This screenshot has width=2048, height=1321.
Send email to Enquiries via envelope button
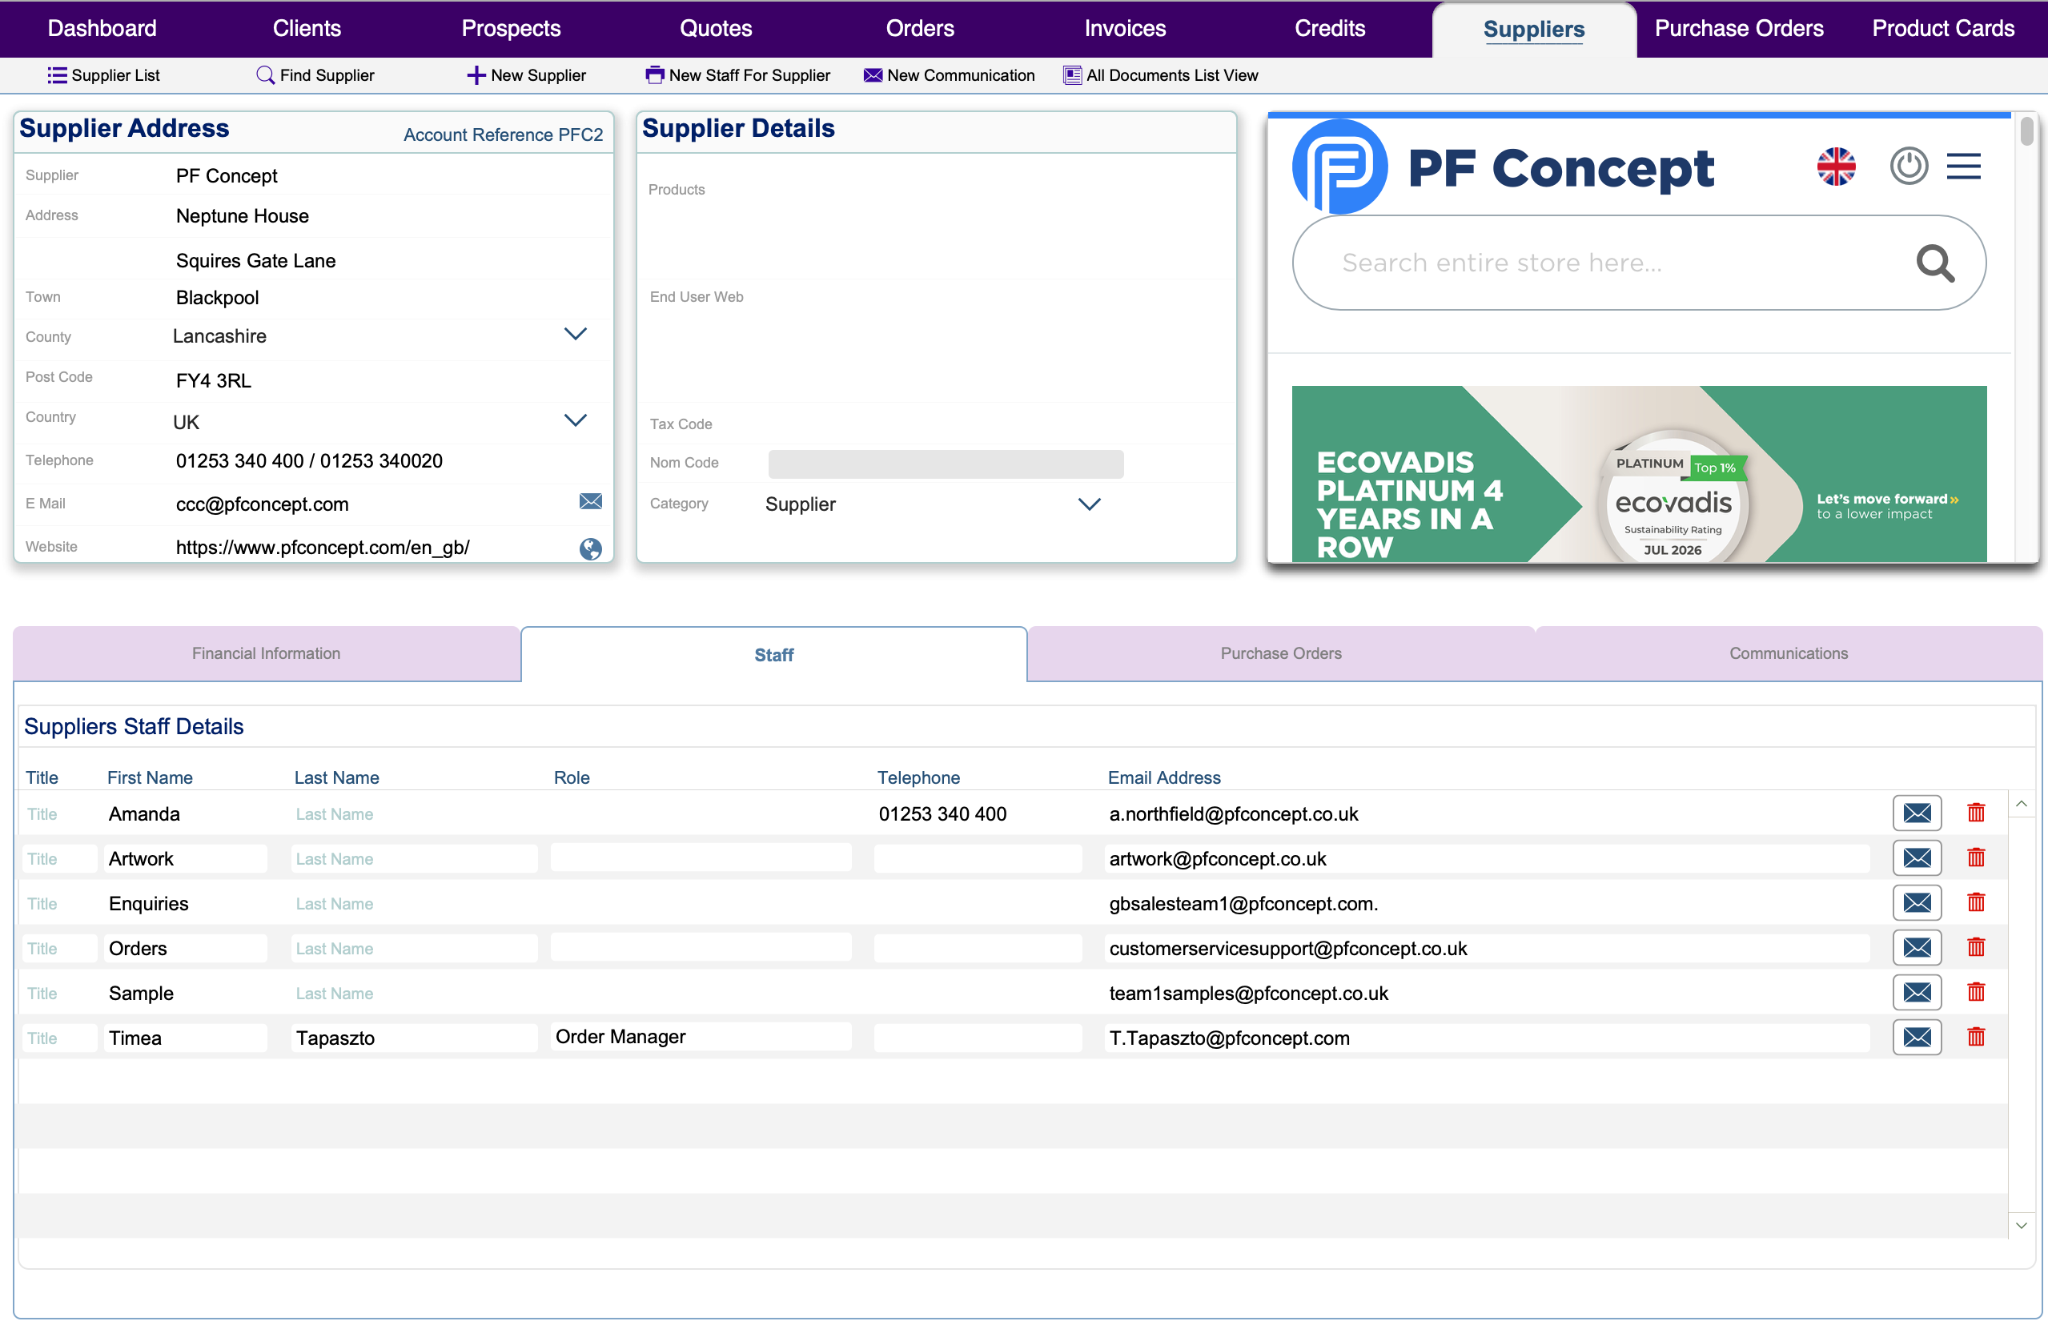pos(1917,903)
